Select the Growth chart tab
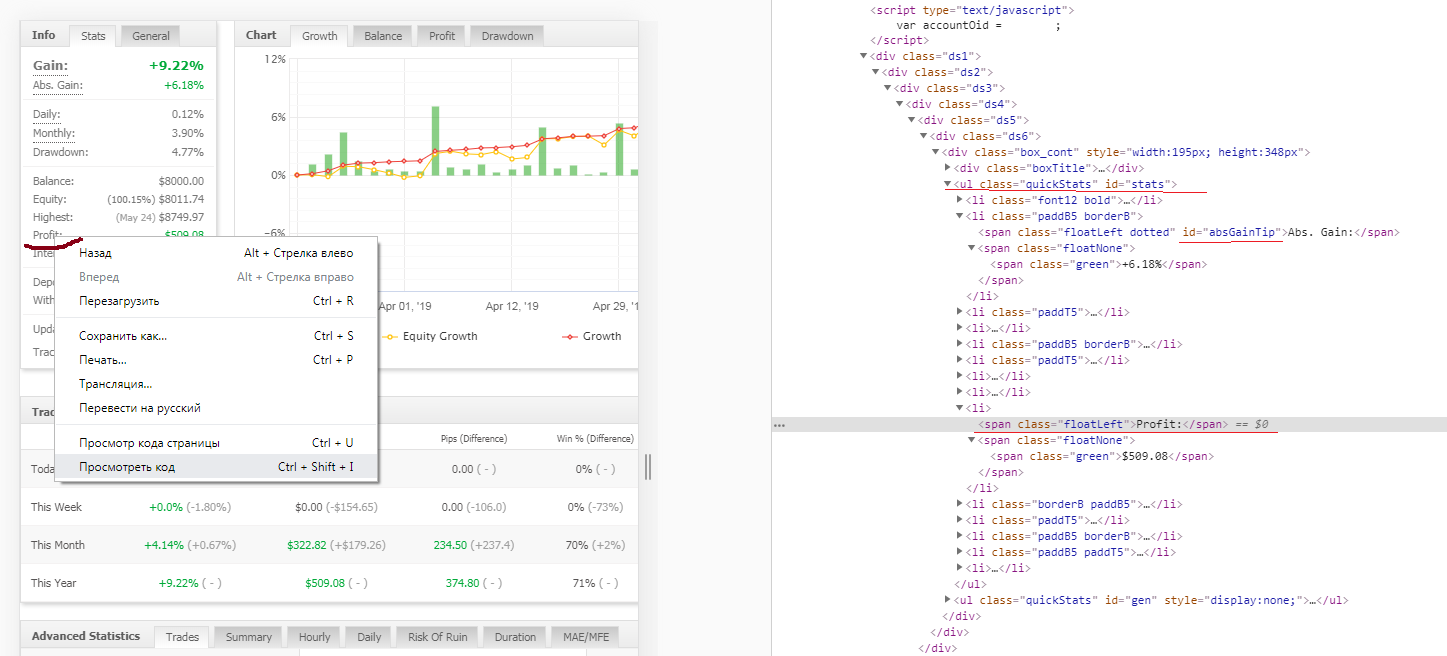This screenshot has width=1447, height=656. tap(320, 36)
